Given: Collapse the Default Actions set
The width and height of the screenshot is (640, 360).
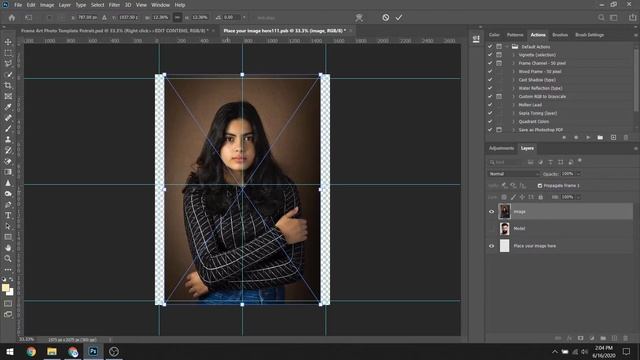Looking at the screenshot, I should pyautogui.click(x=507, y=47).
